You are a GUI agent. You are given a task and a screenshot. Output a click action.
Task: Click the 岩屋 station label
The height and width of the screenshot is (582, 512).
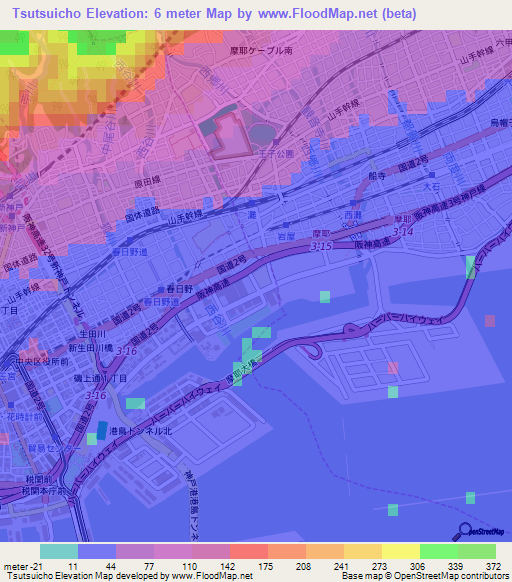(x=286, y=236)
